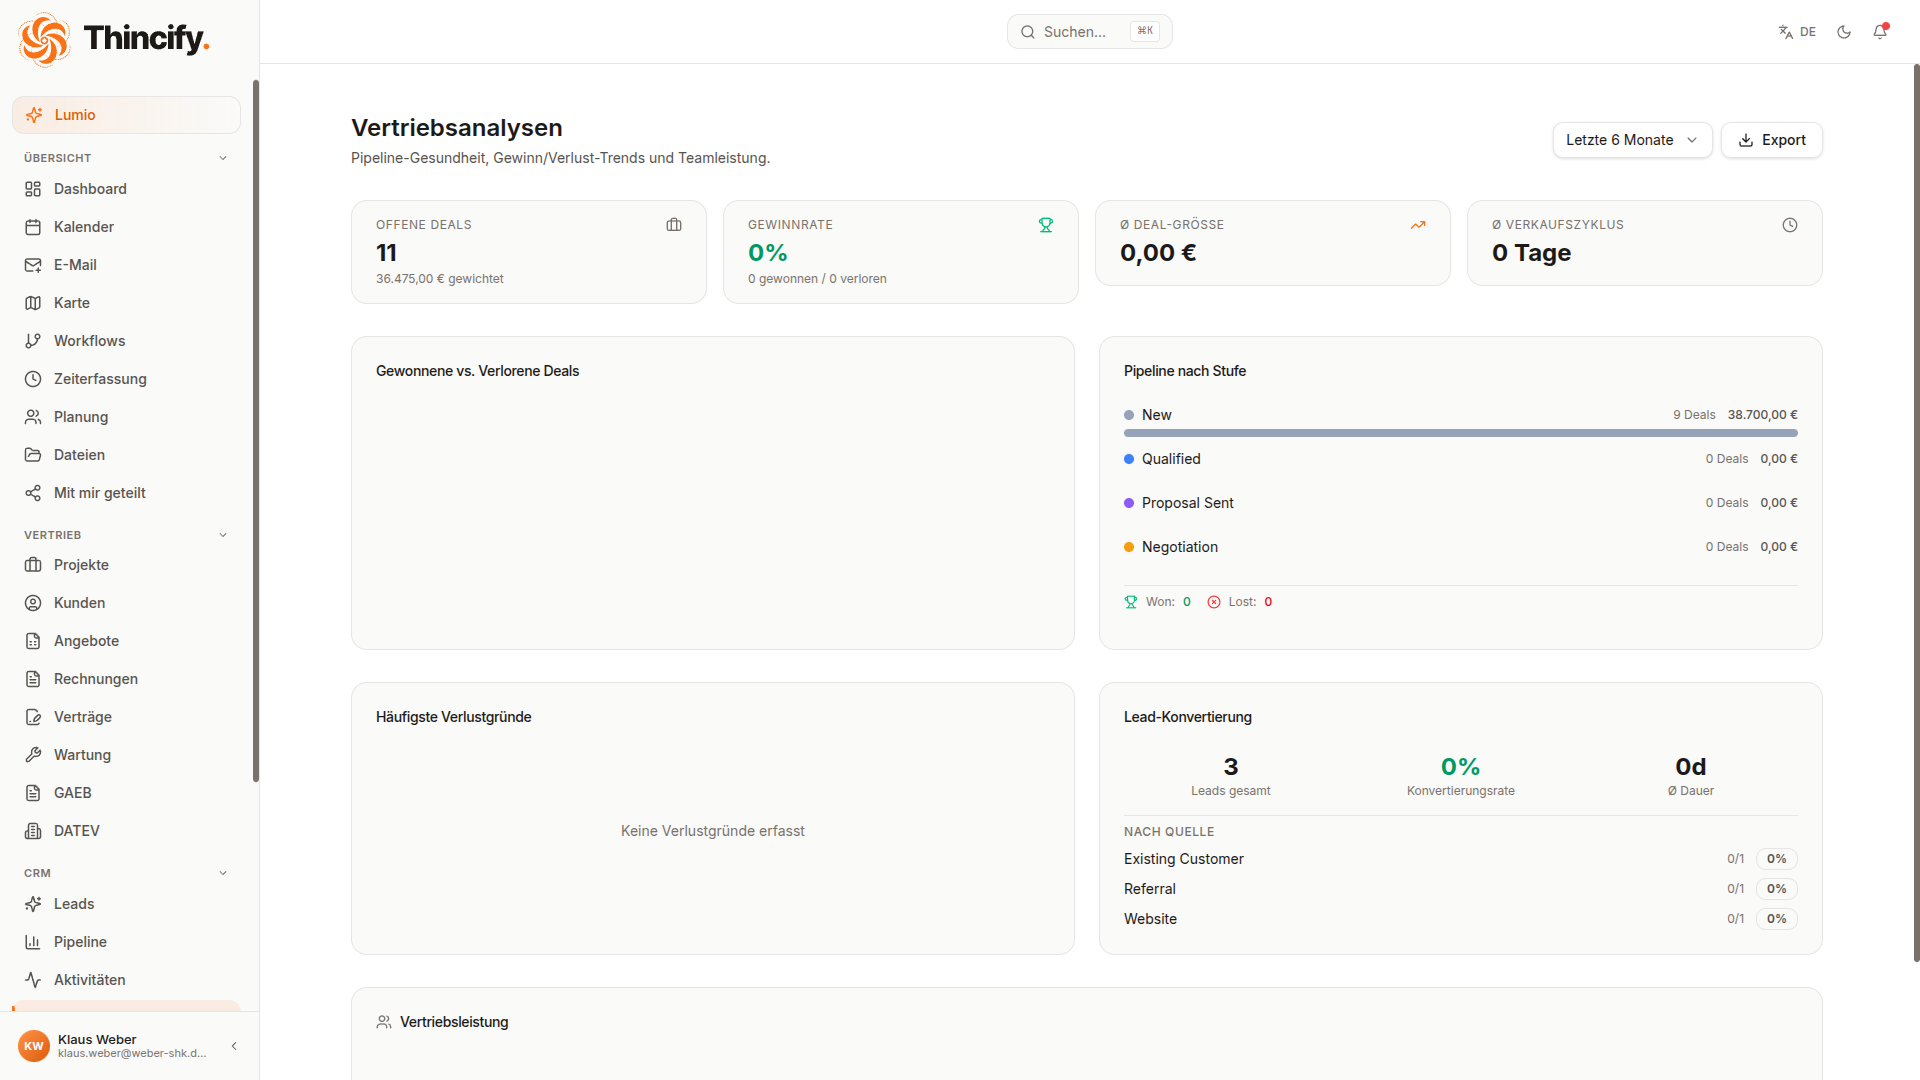Viewport: 1920px width, 1080px height.
Task: Click the Planung people icon
Action: tap(33, 417)
